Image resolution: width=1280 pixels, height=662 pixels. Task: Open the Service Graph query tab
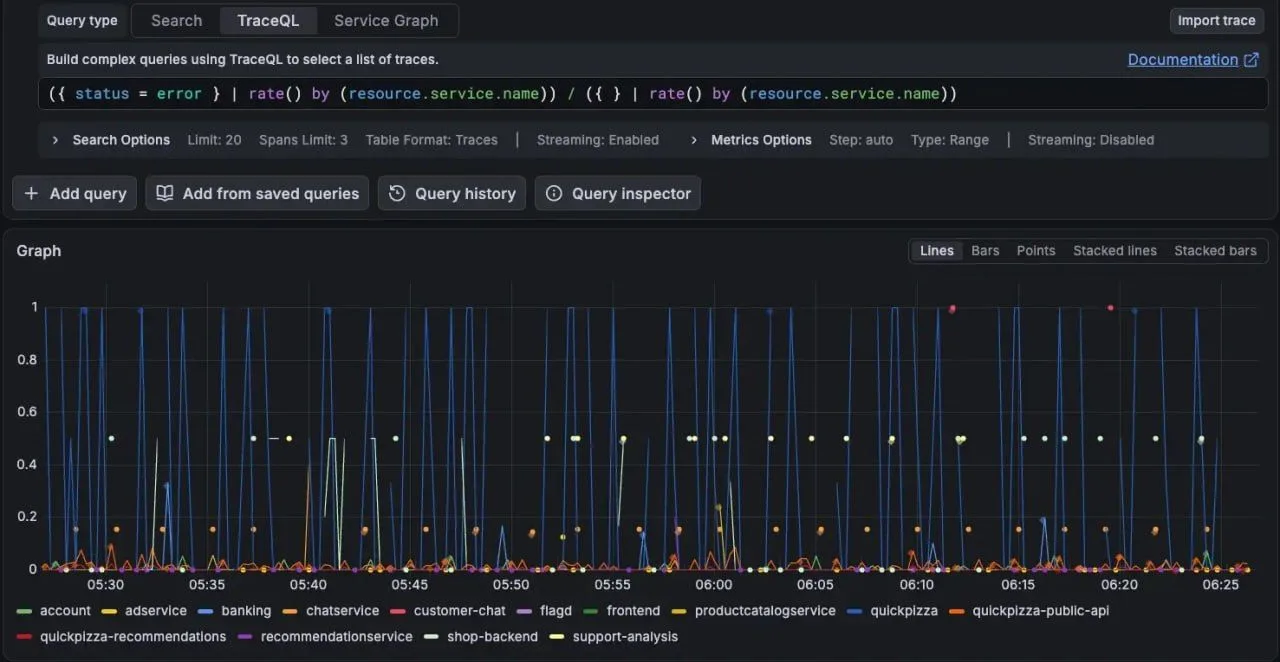point(386,20)
